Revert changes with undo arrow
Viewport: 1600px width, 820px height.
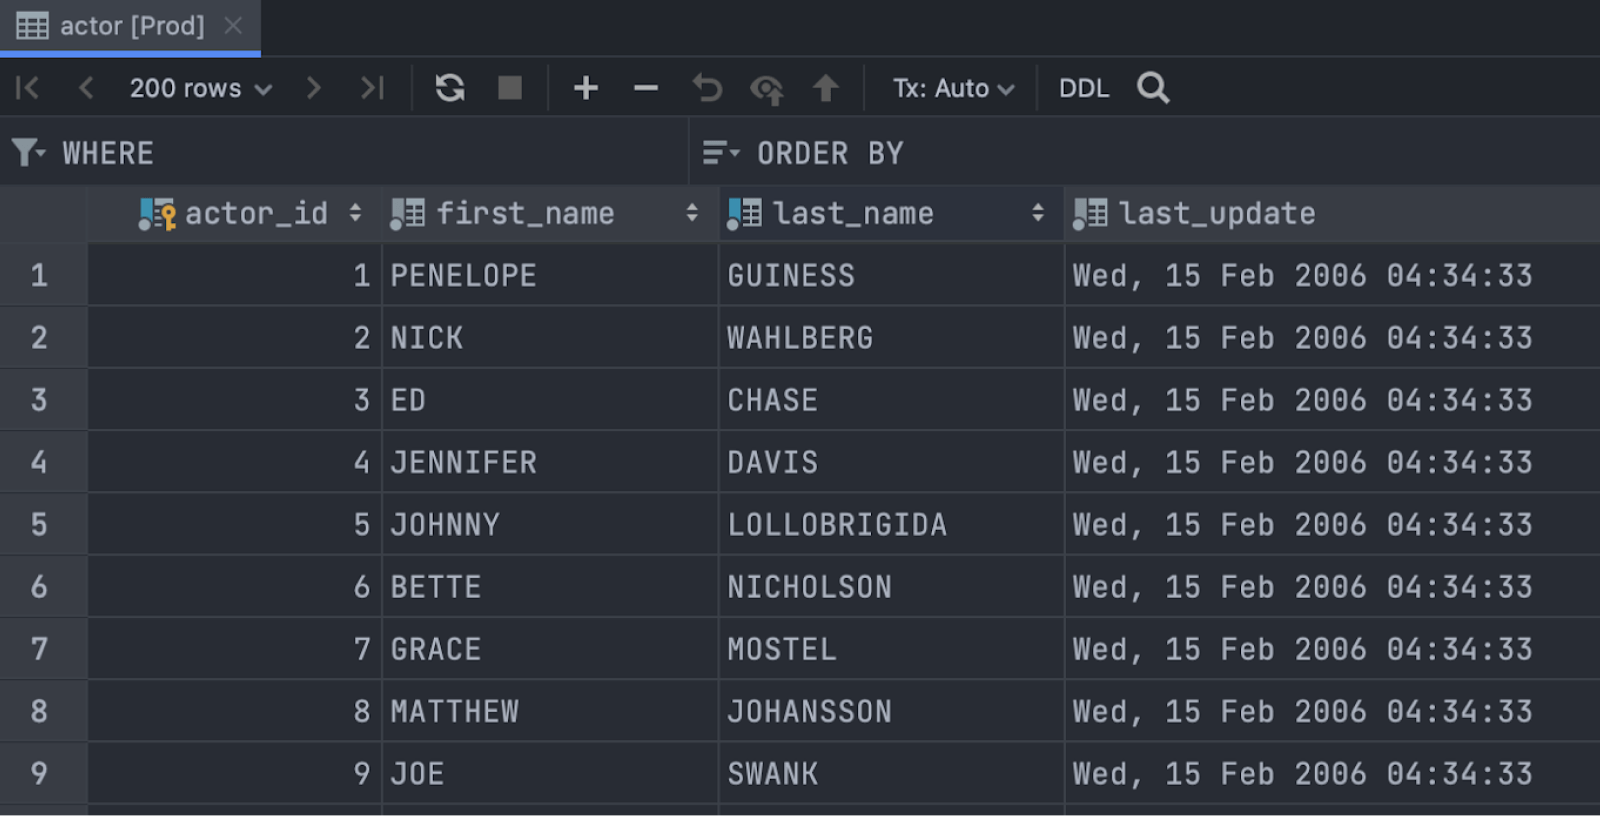pos(707,88)
